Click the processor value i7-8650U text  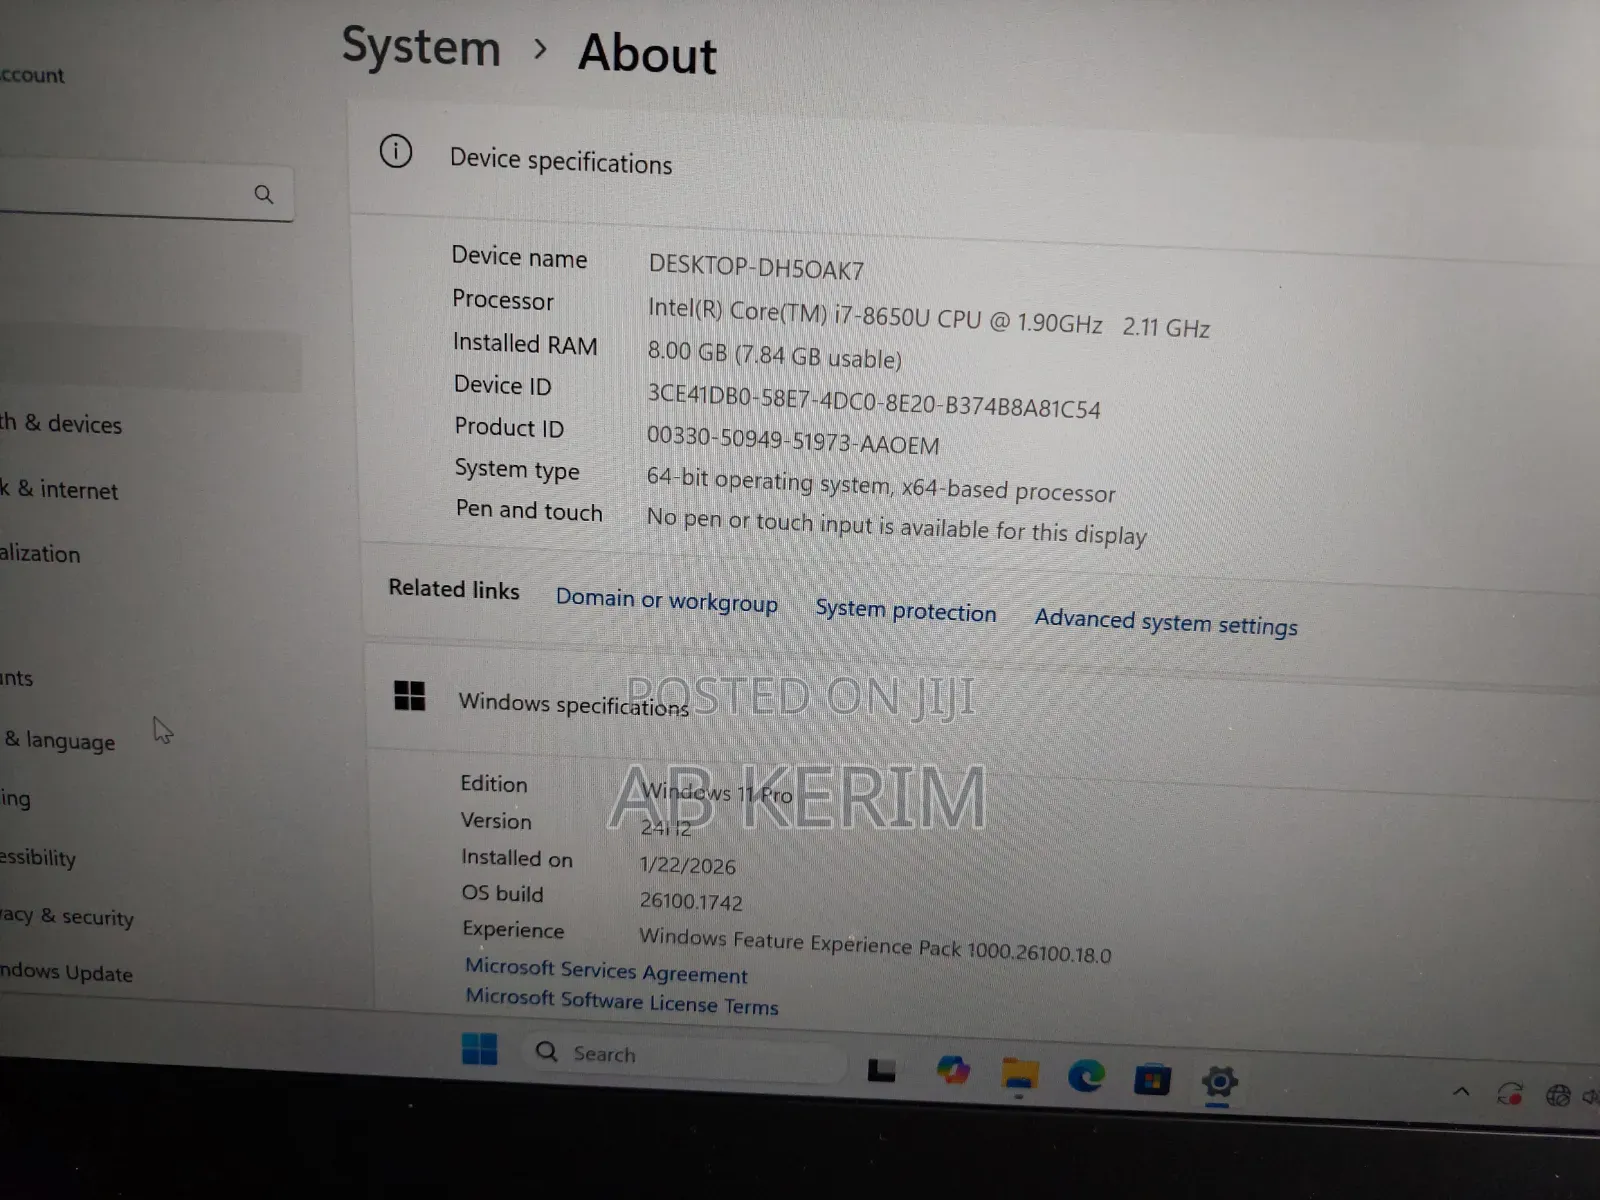tap(929, 318)
